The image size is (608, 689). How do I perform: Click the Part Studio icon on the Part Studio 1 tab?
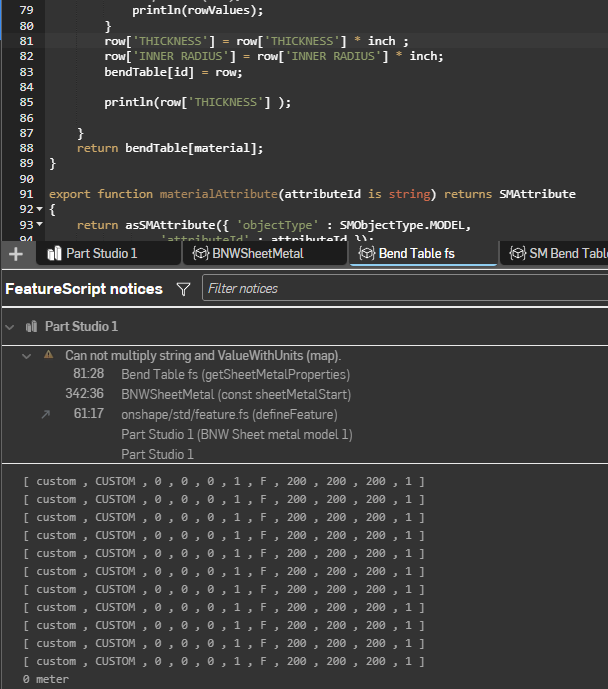(54, 254)
